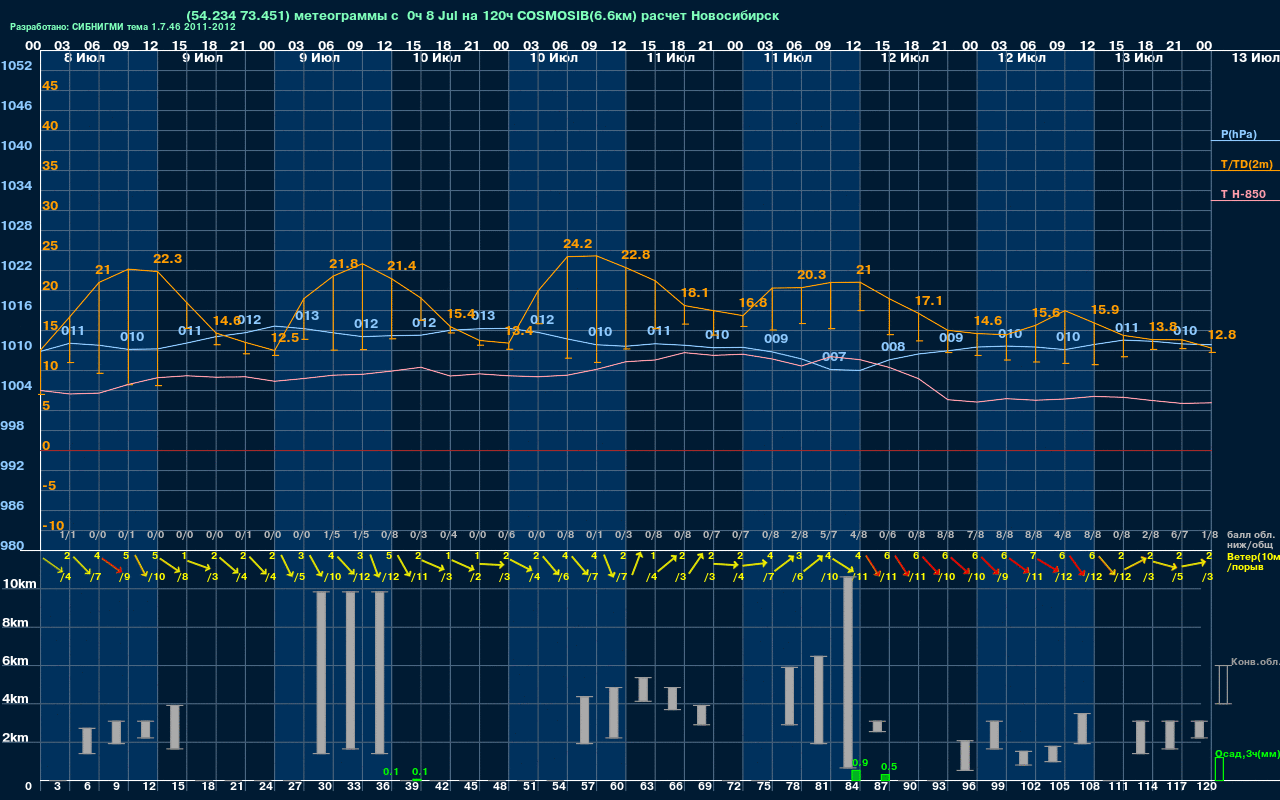Click the 45 temperature axis value

(x=50, y=86)
